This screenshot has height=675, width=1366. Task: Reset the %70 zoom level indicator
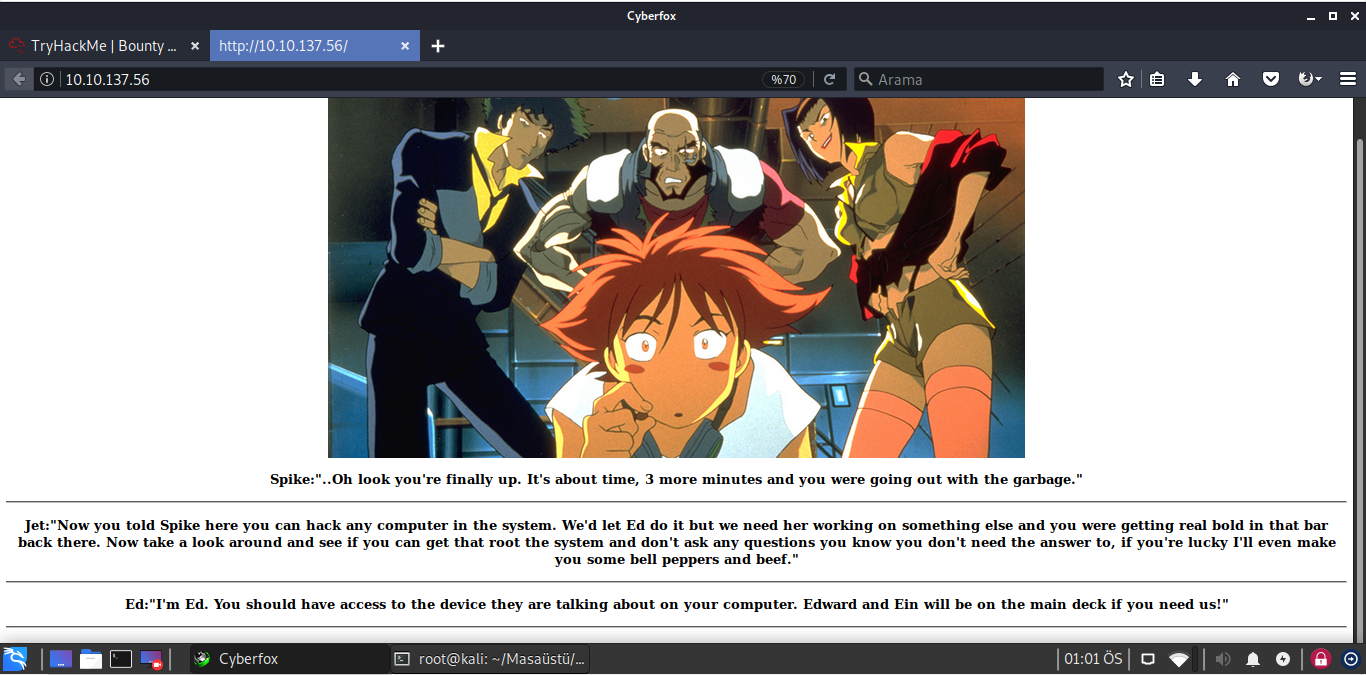tap(783, 79)
